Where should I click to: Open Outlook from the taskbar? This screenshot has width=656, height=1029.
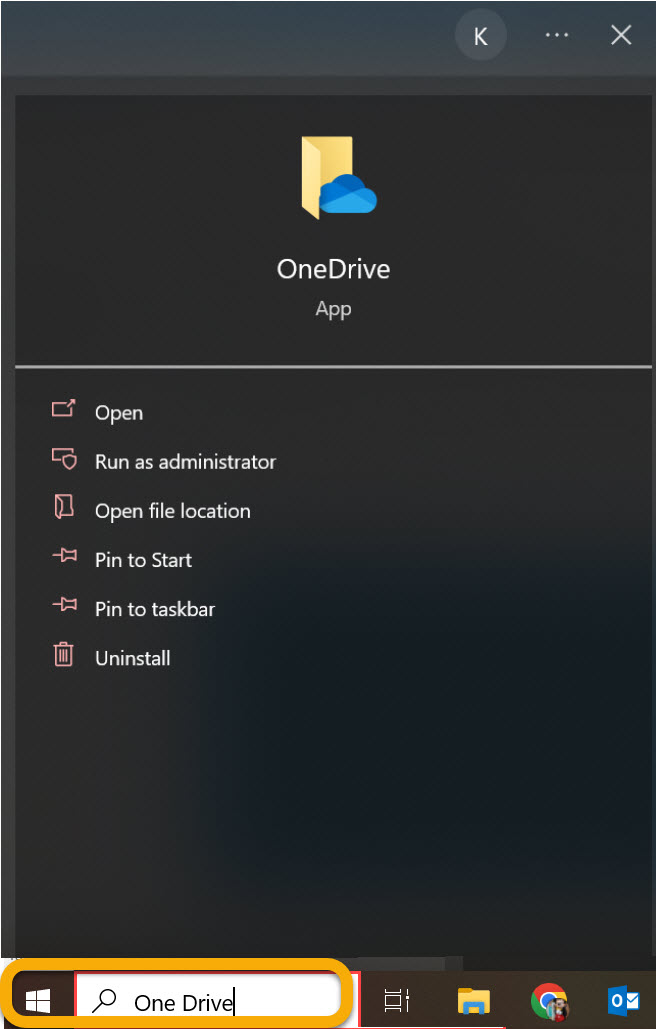click(624, 1000)
